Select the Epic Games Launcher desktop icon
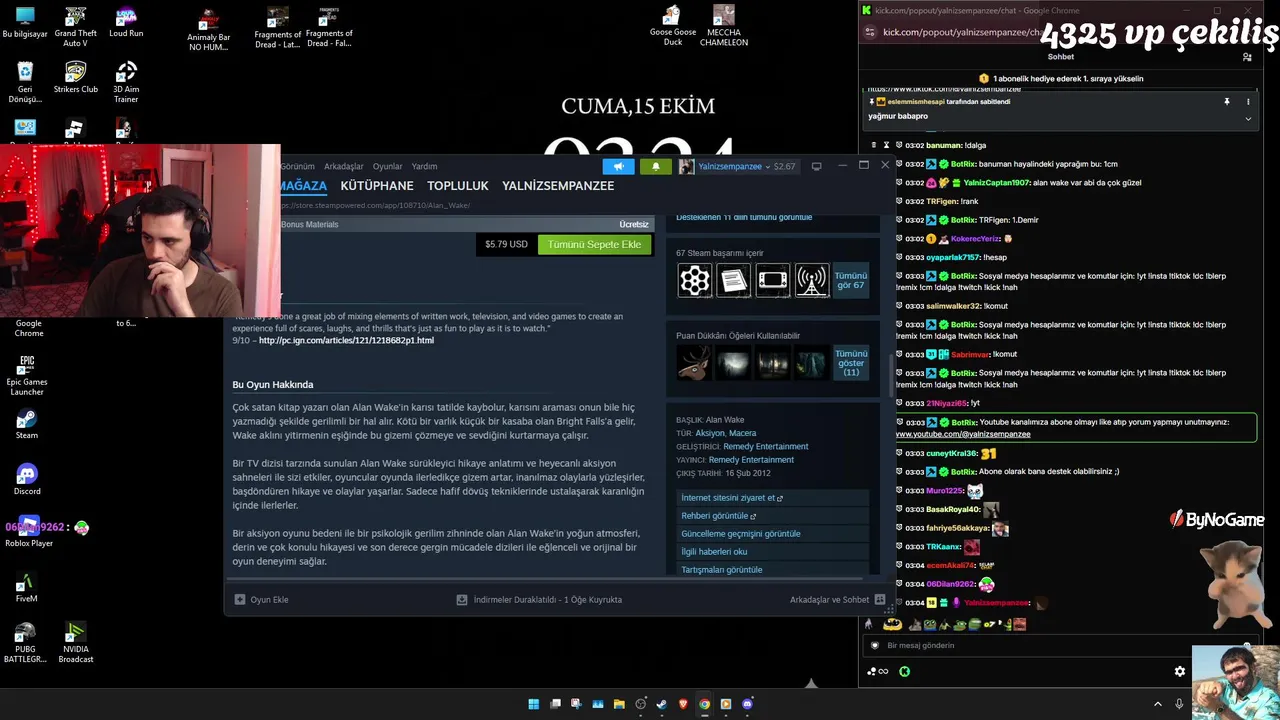Viewport: 1280px width, 720px height. pyautogui.click(x=27, y=374)
